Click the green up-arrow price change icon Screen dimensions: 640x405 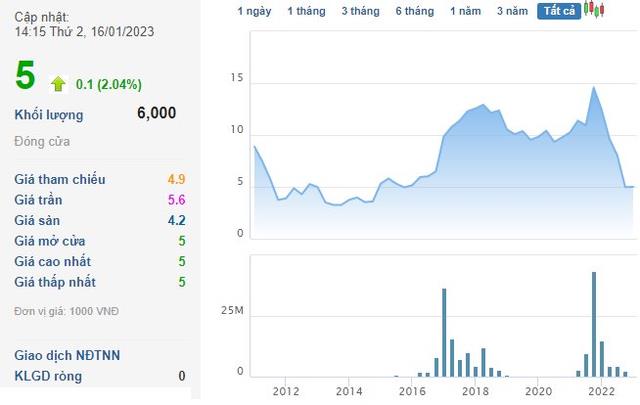point(58,84)
